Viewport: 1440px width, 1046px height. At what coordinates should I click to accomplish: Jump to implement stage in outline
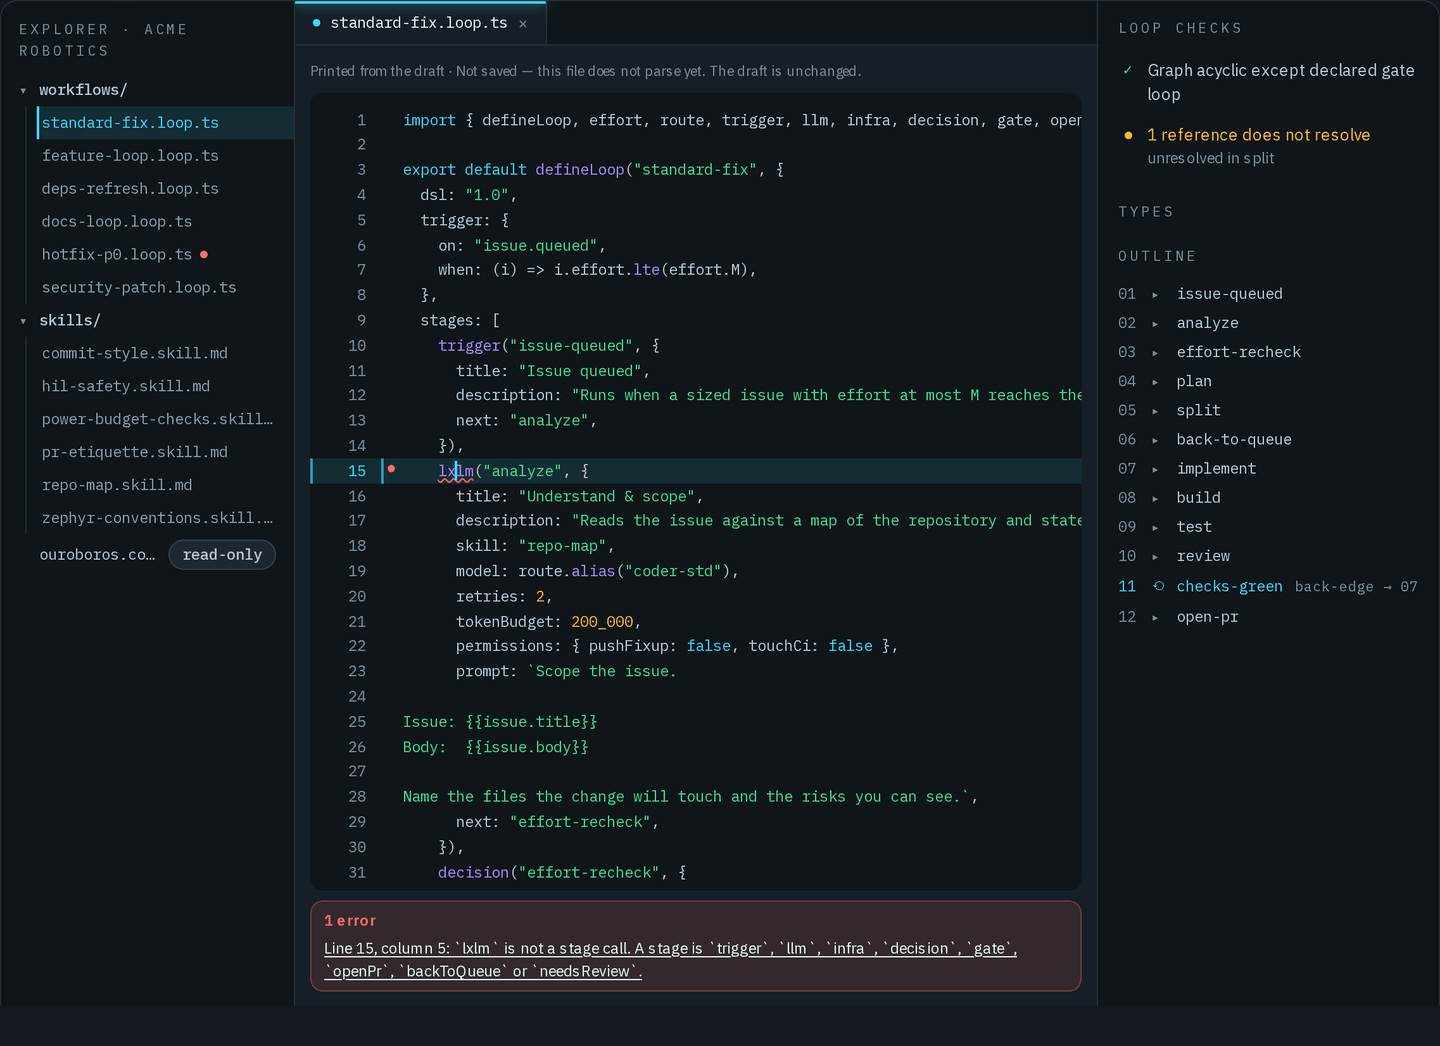click(1216, 469)
